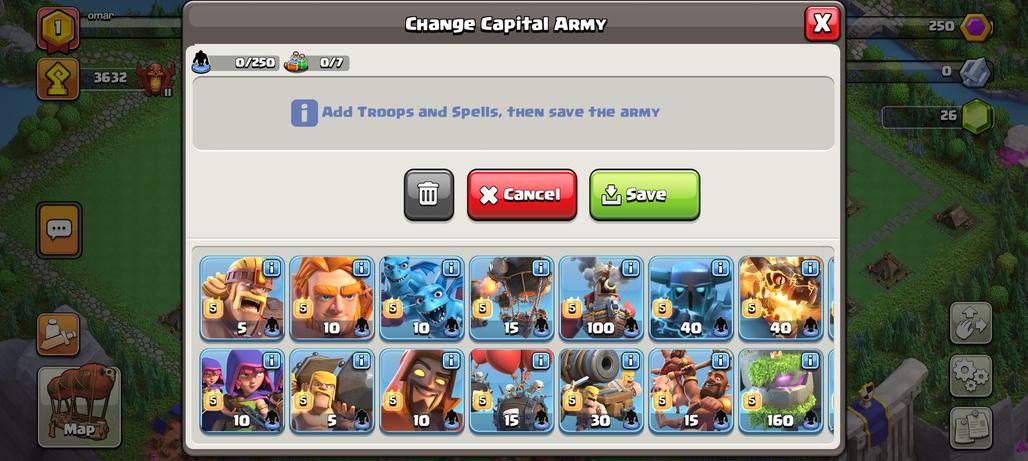Select the Skeleton Barrels troop card

511,391
